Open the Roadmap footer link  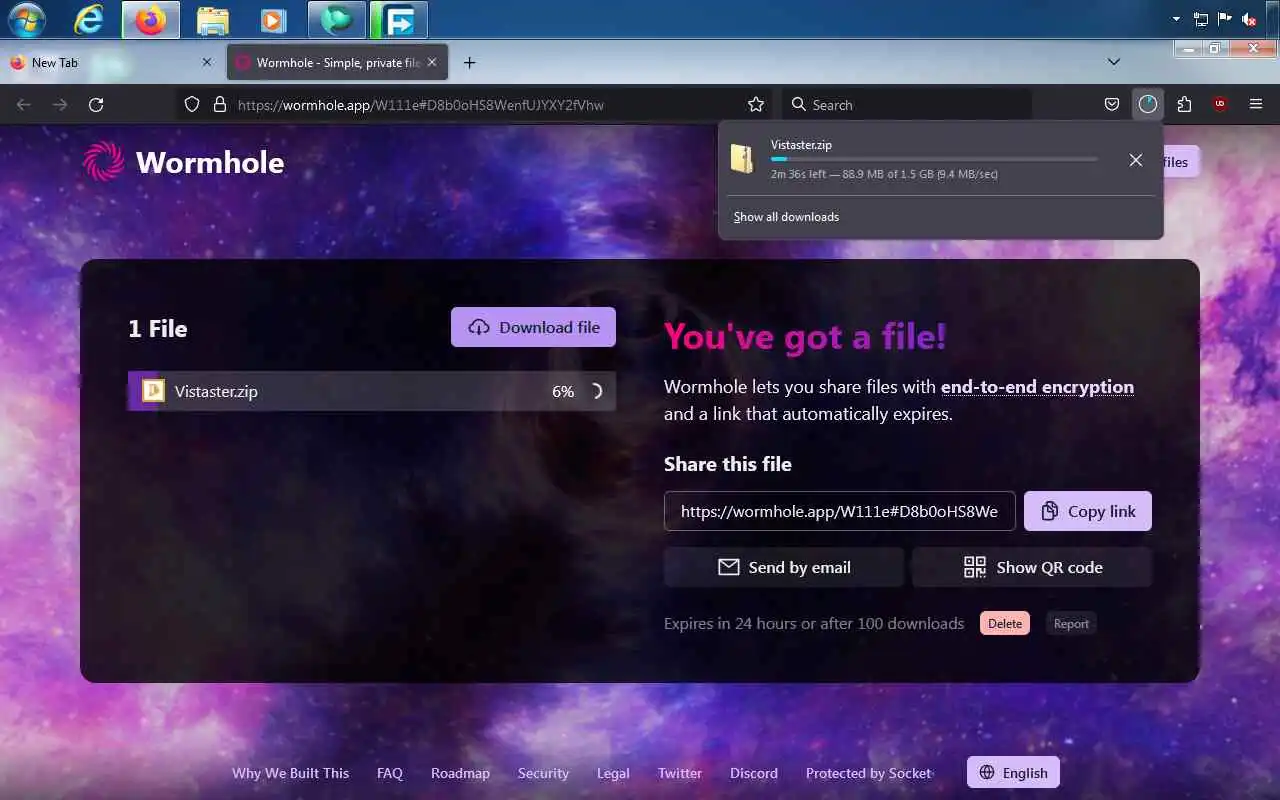(460, 773)
